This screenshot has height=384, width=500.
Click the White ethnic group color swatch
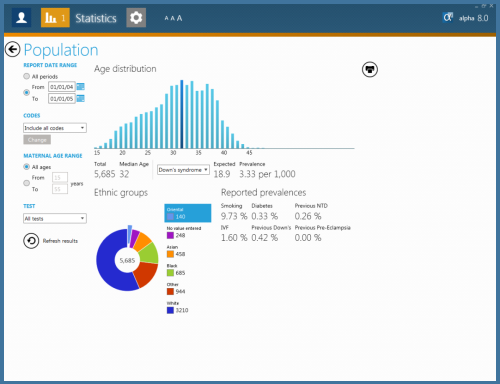[170, 310]
